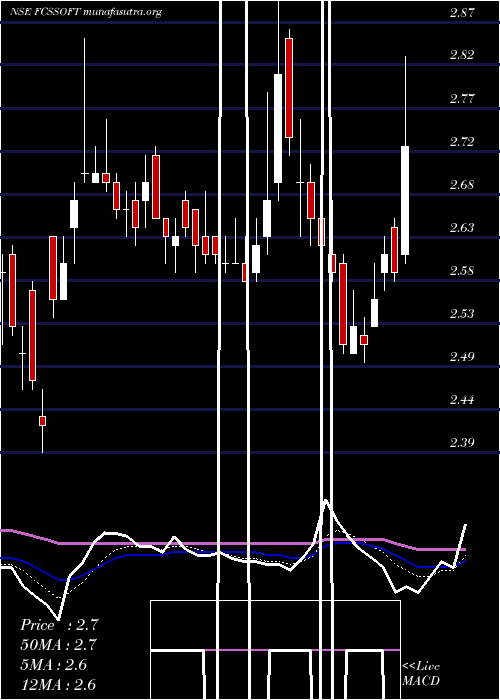Click the 2.53 price axis label
This screenshot has width=500, height=700.
click(462, 313)
